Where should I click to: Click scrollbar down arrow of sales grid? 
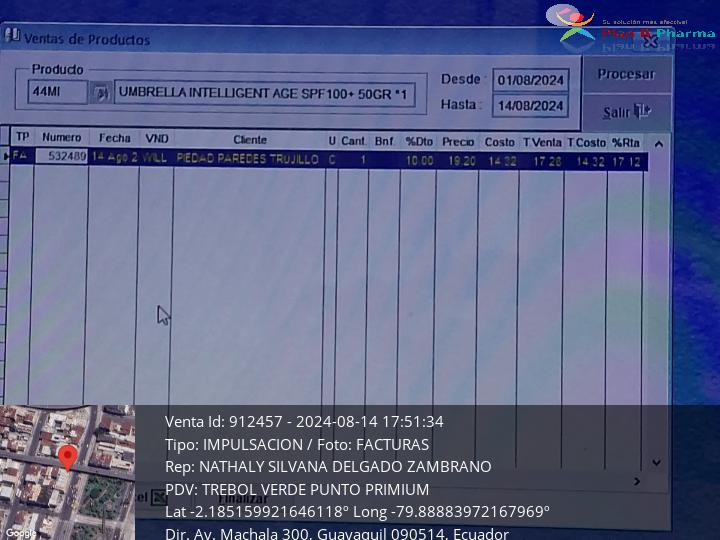pyautogui.click(x=657, y=462)
